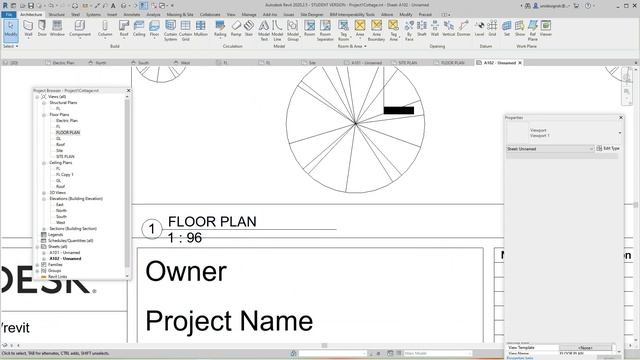Click the View Template None button
This screenshot has height=360, width=640.
(x=585, y=348)
